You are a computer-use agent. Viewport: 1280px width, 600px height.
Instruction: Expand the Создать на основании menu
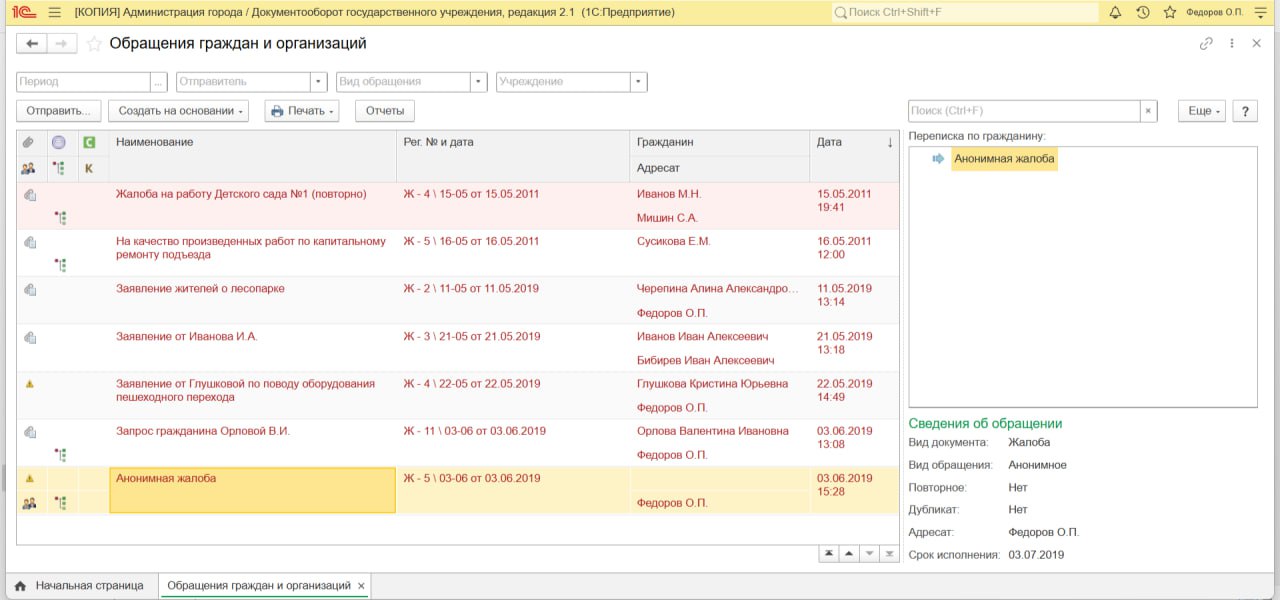(178, 111)
